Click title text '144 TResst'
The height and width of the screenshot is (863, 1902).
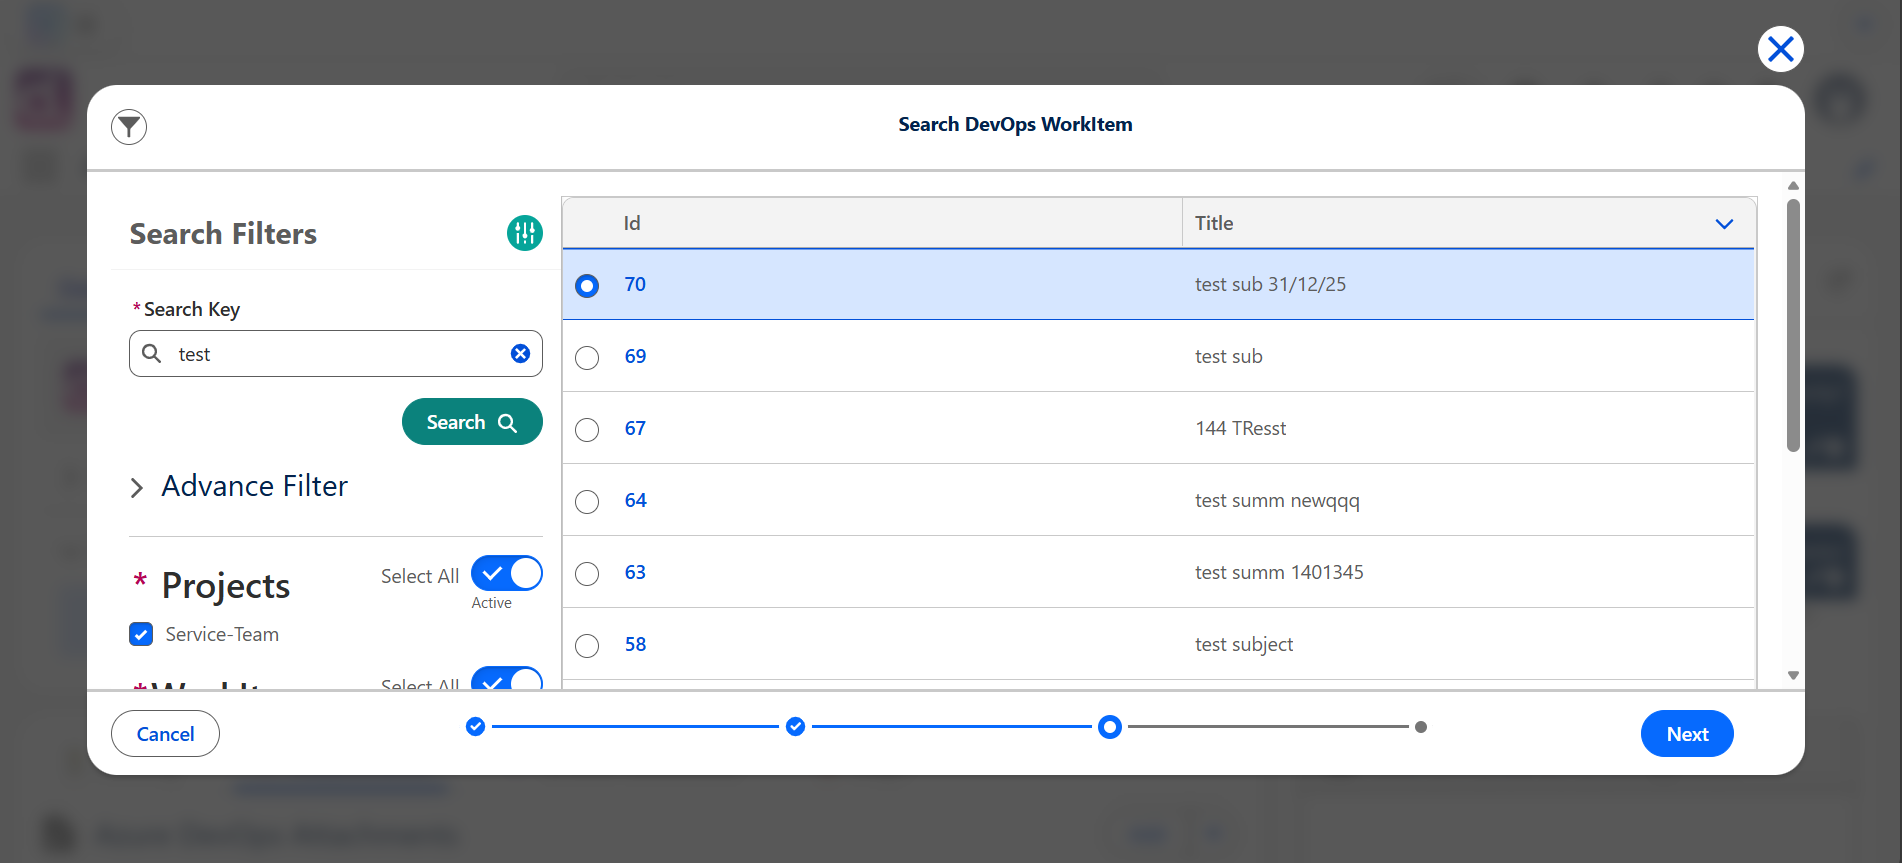1241,428
